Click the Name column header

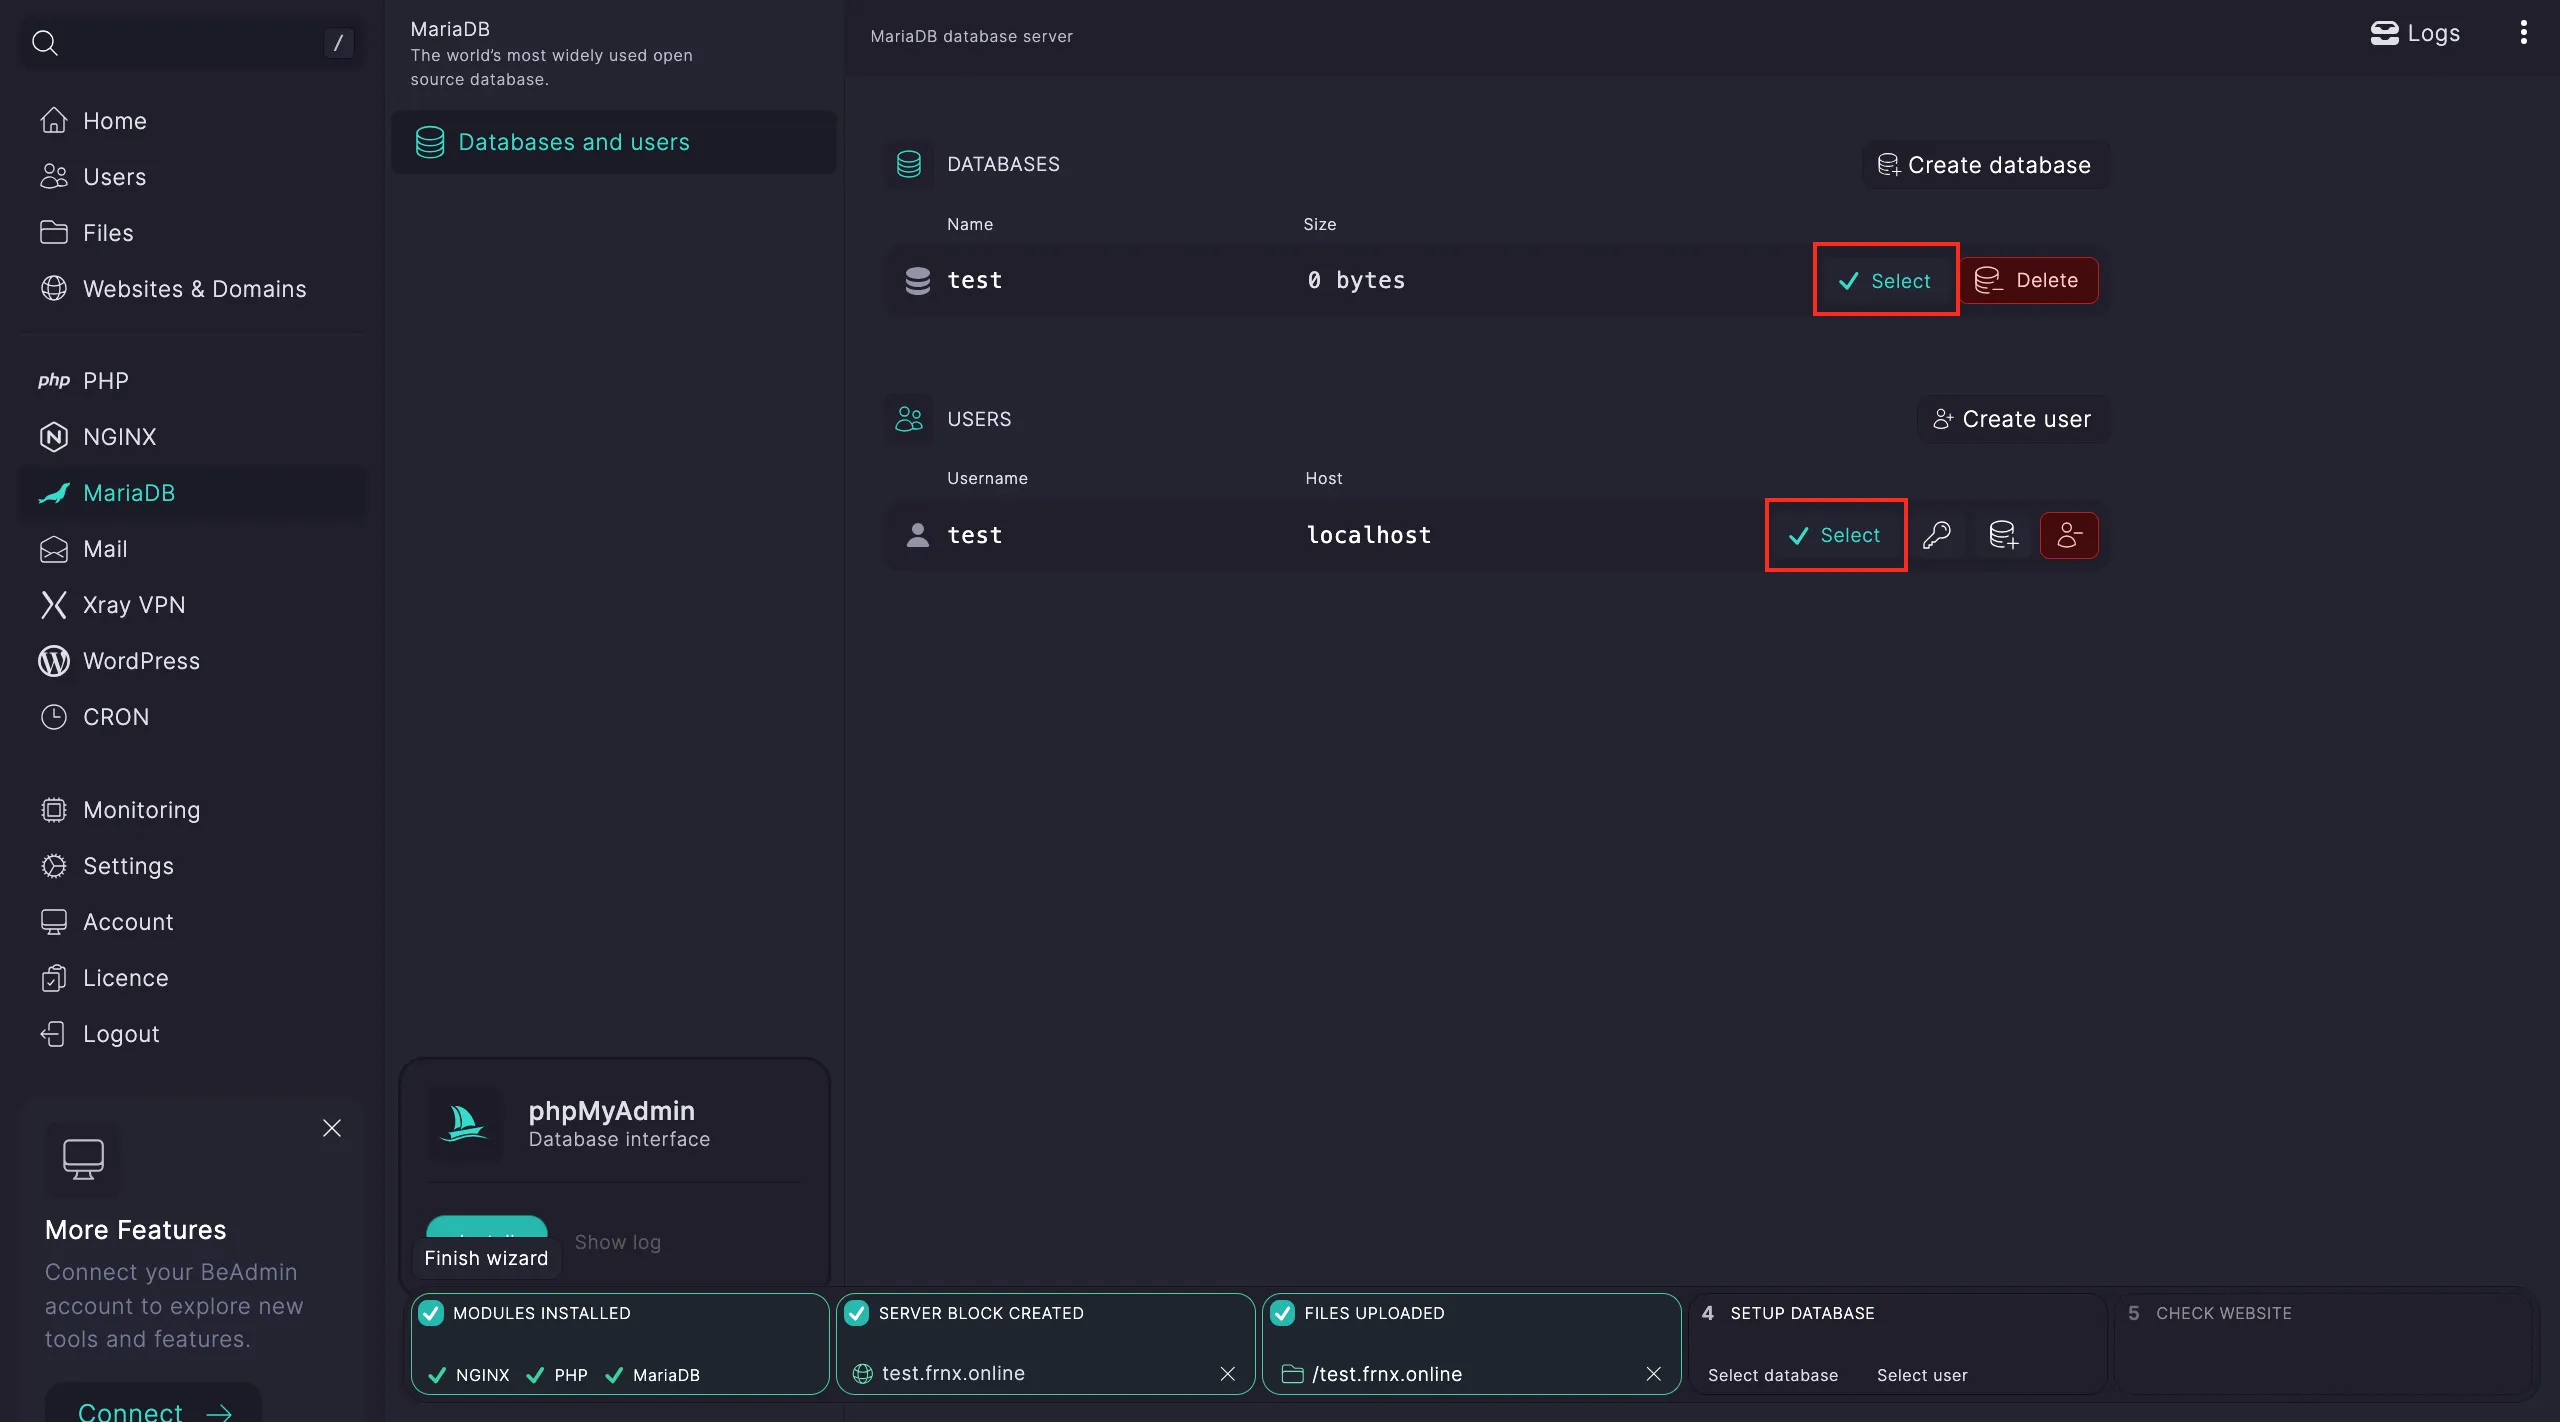point(970,224)
